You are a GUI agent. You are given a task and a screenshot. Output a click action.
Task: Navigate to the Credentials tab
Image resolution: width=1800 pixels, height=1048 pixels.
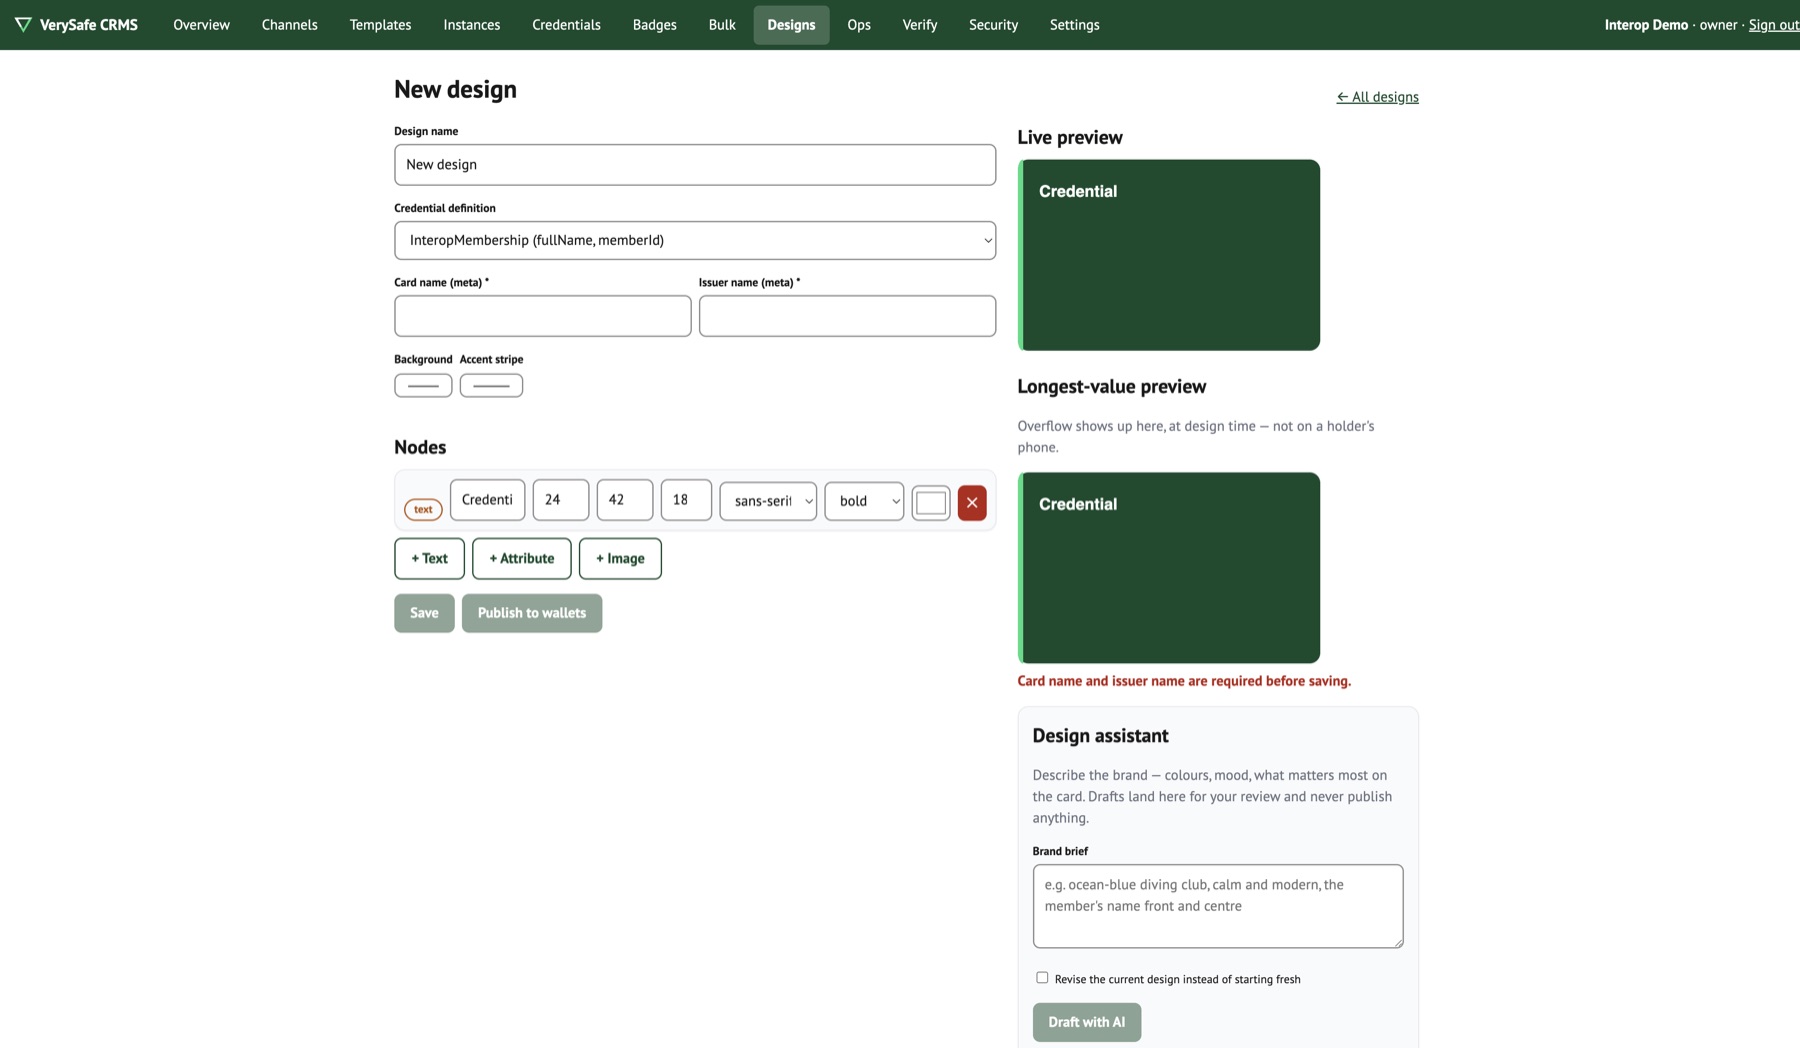(x=566, y=25)
